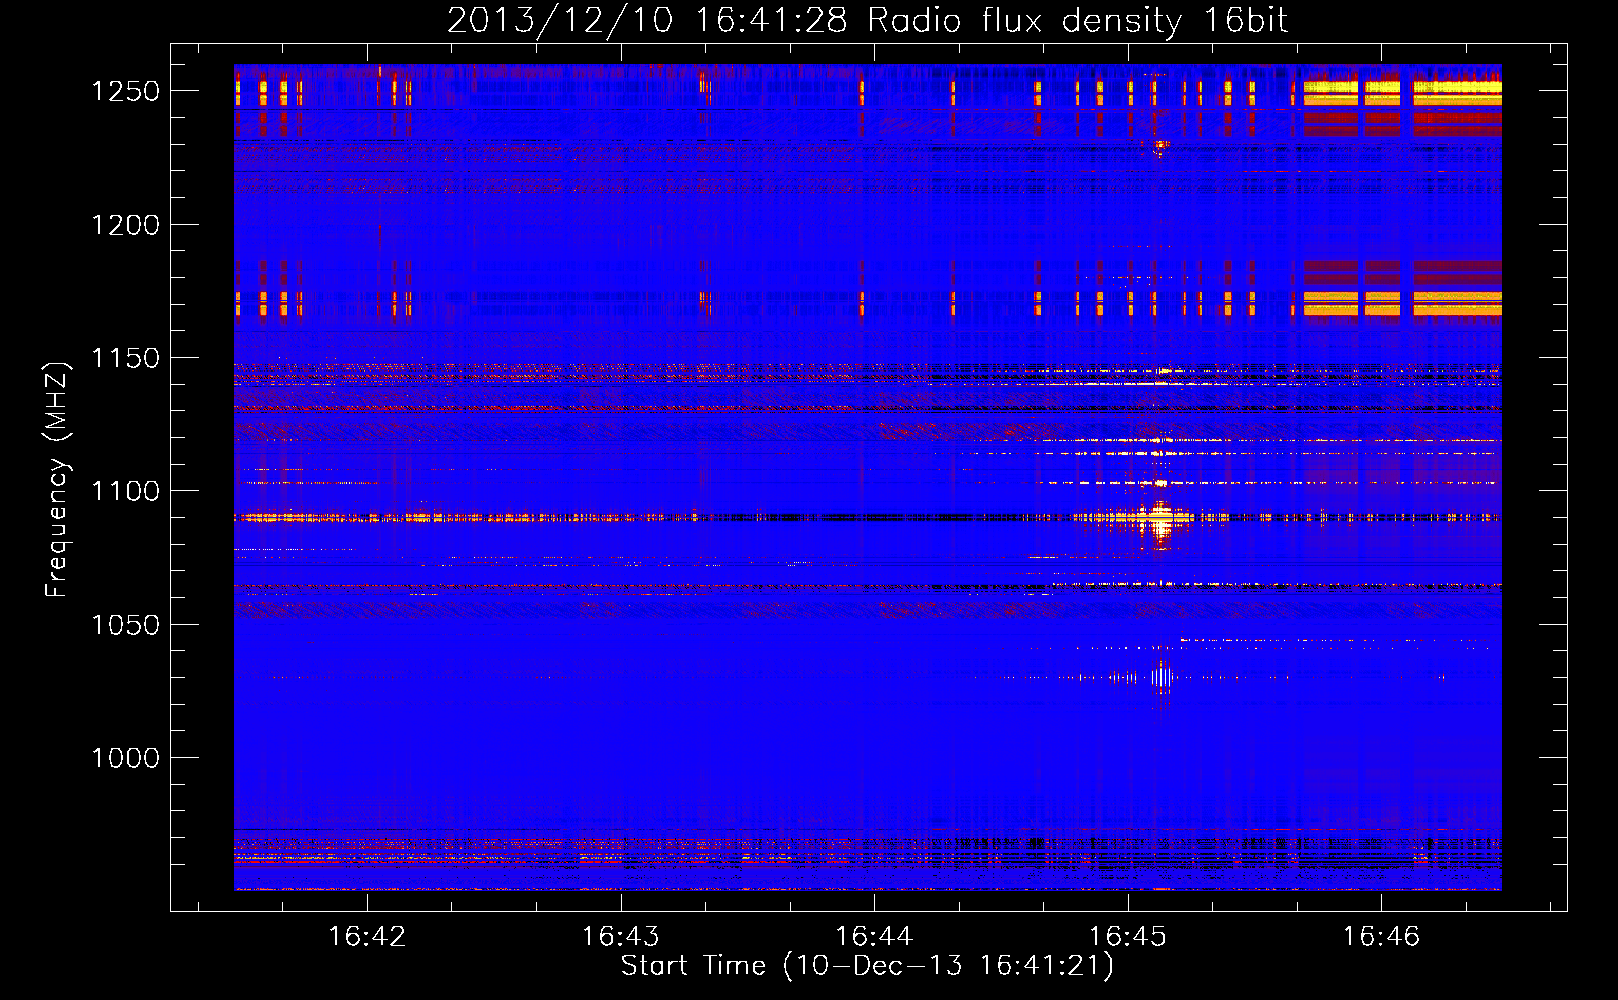Click the 1150 frequency tick label
The image size is (1618, 1000).
tap(125, 358)
